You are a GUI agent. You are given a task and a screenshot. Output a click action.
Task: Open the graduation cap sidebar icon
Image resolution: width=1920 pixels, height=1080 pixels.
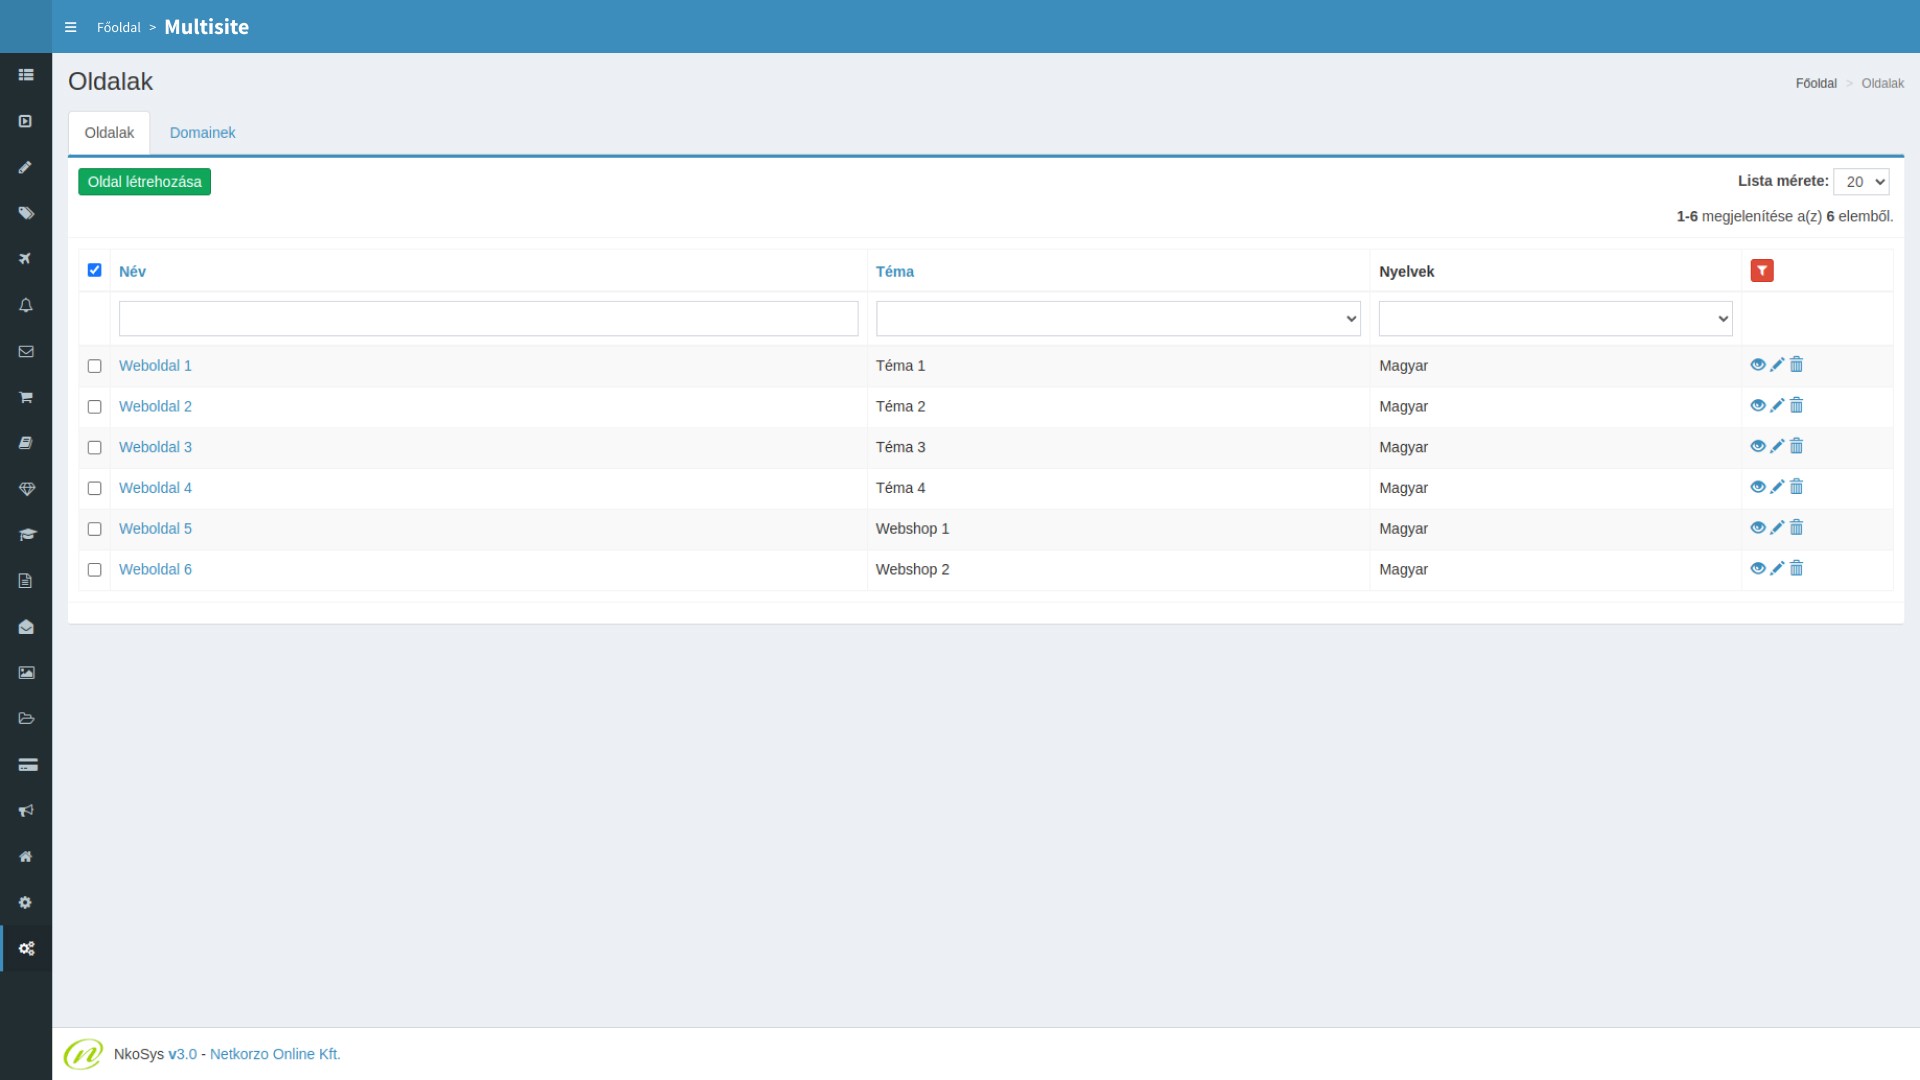pyautogui.click(x=26, y=535)
